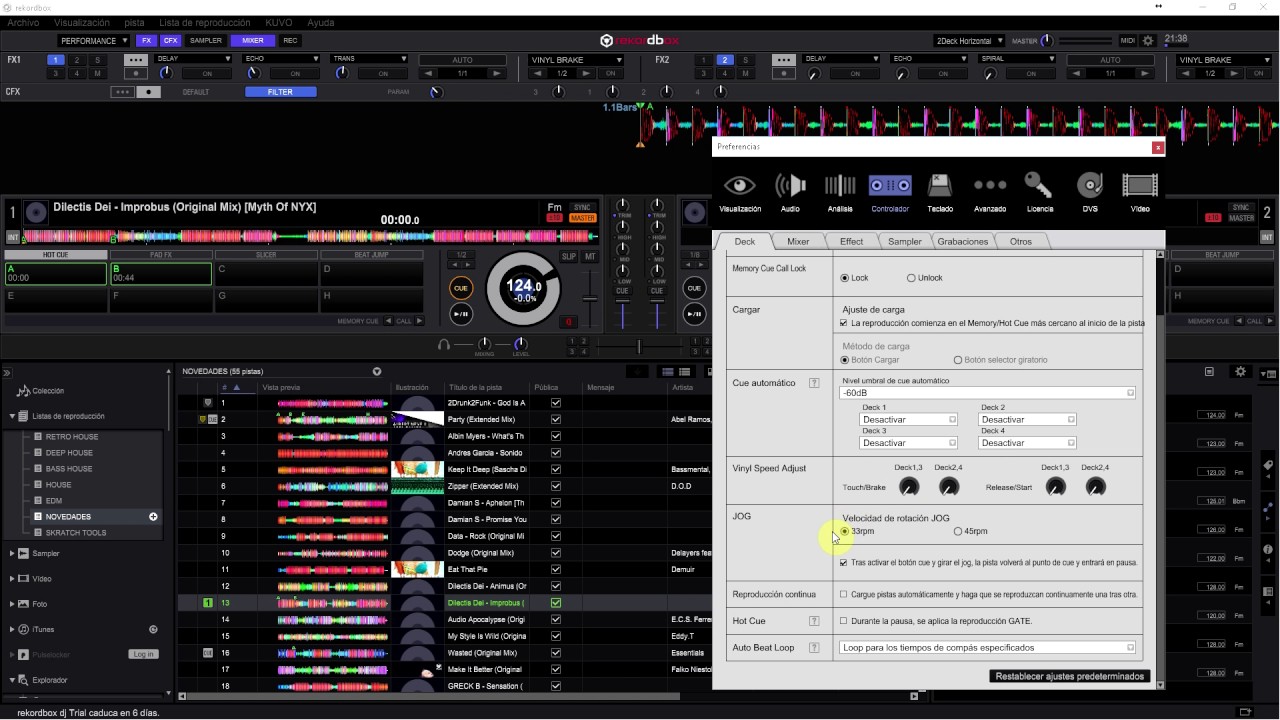Select 33rpm JOG rotation speed
The image size is (1280, 720).
pyautogui.click(x=845, y=532)
